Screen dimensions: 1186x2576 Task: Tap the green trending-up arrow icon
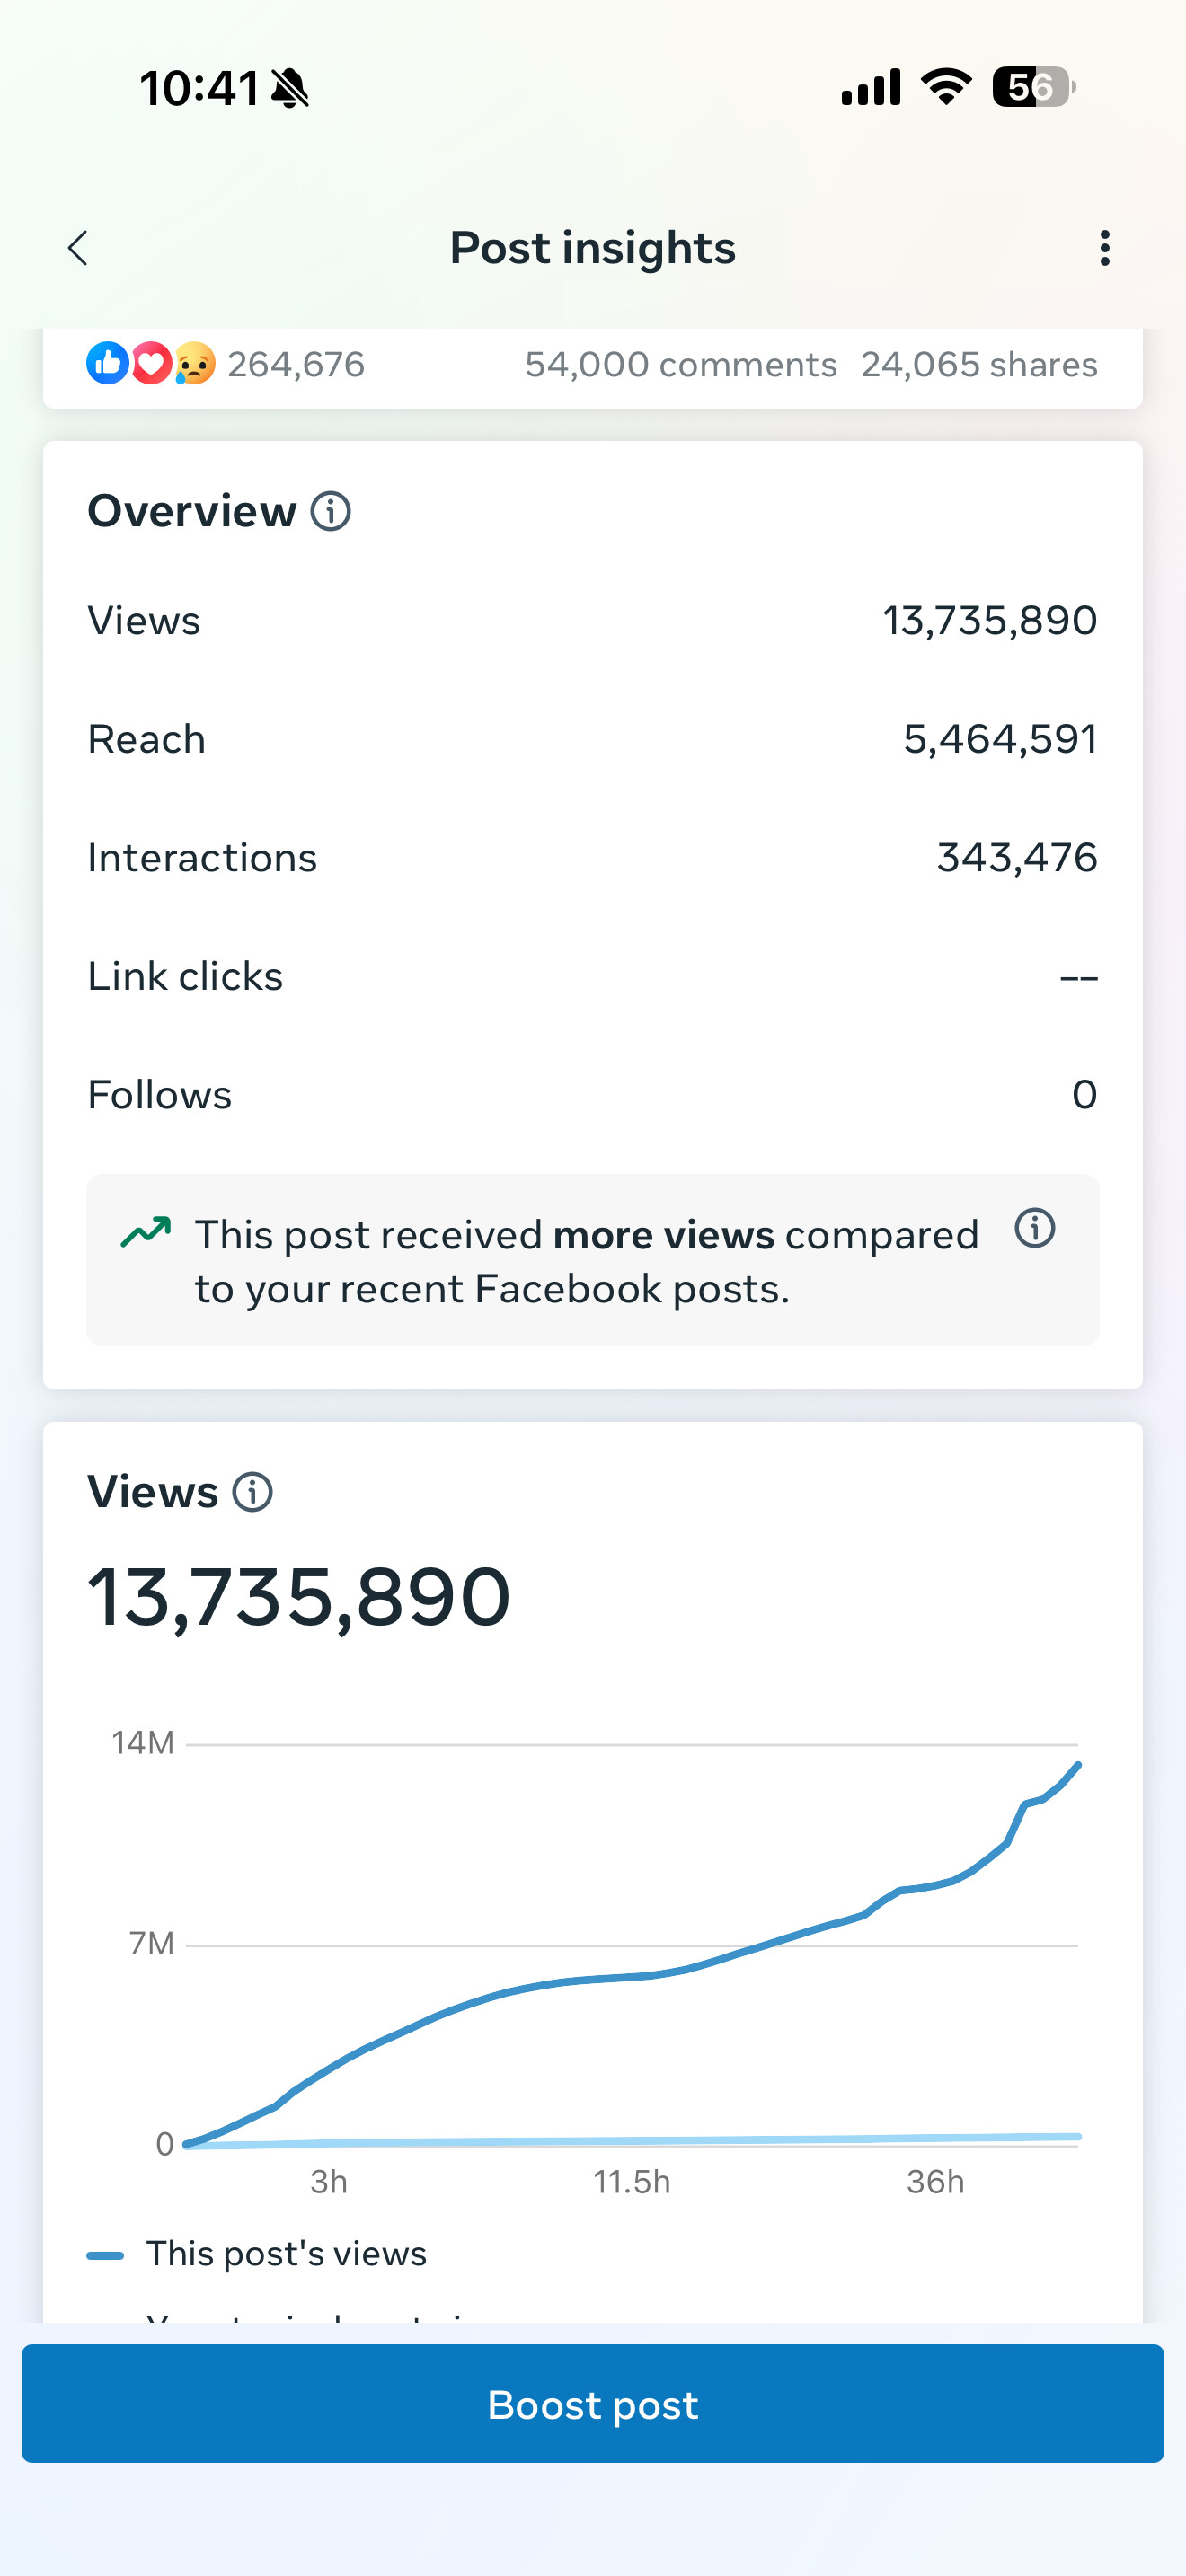click(x=146, y=1232)
